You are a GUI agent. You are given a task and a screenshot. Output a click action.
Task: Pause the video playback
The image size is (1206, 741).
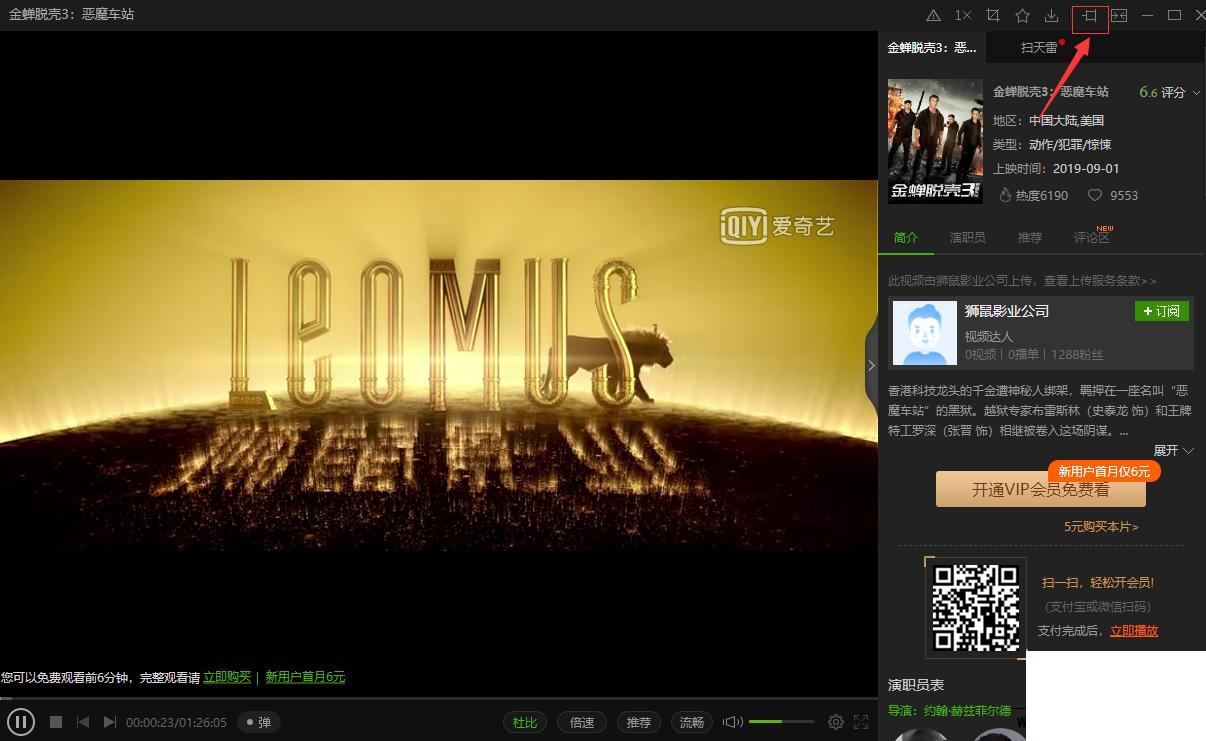coord(21,722)
